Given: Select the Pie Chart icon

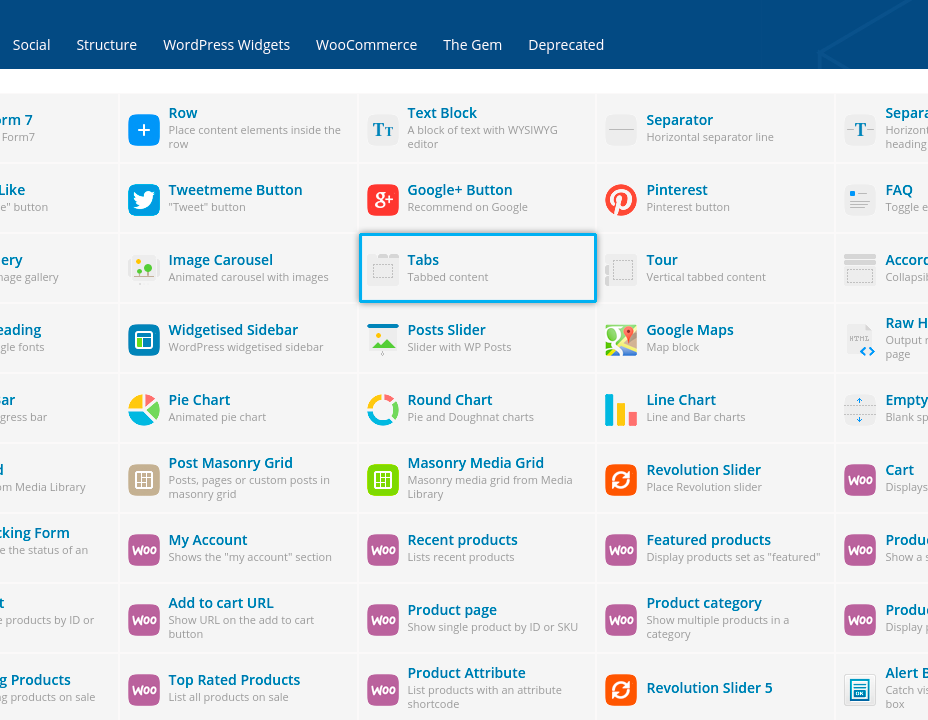Looking at the screenshot, I should coord(144,410).
